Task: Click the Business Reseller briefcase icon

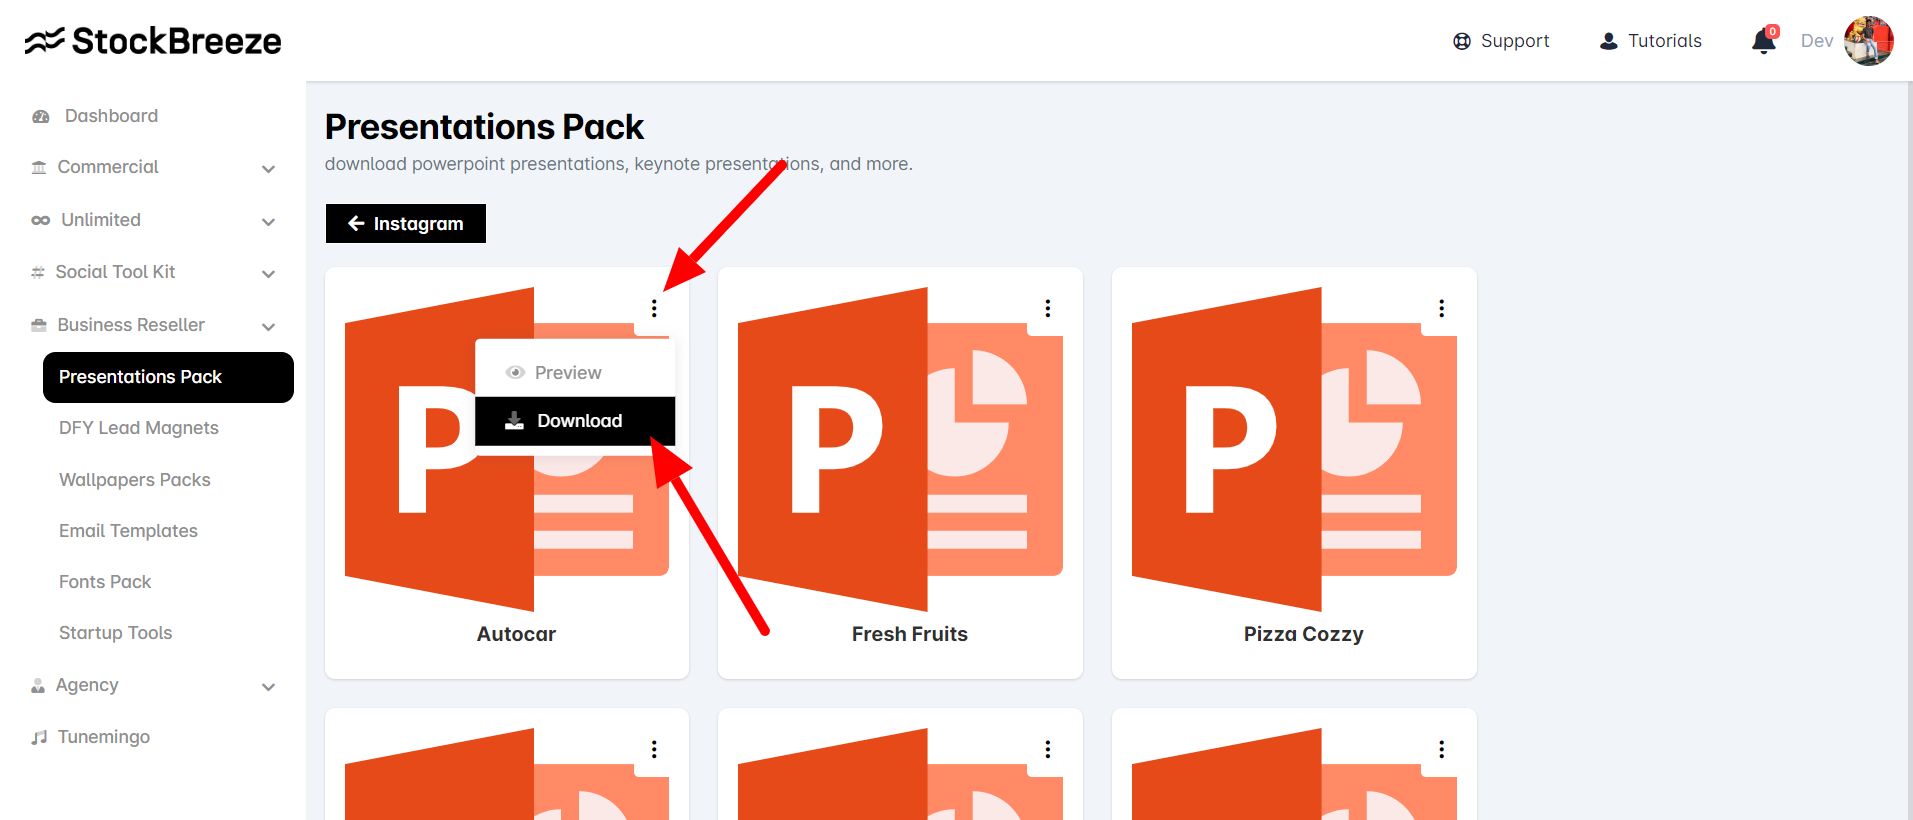Action: tap(39, 325)
